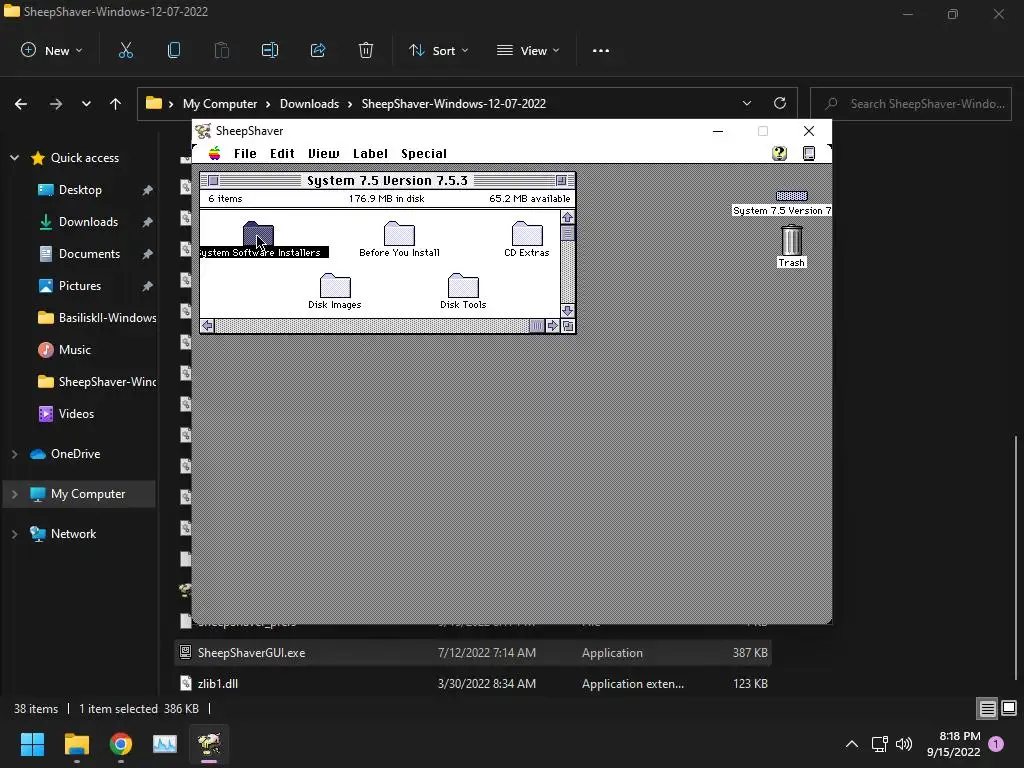Select the Trash icon on Mac desktop
The width and height of the screenshot is (1024, 768).
click(792, 240)
